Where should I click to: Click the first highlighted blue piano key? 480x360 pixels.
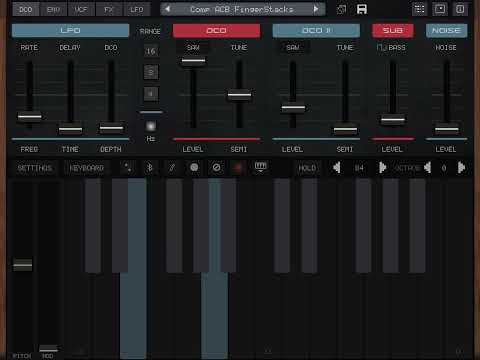(x=133, y=313)
